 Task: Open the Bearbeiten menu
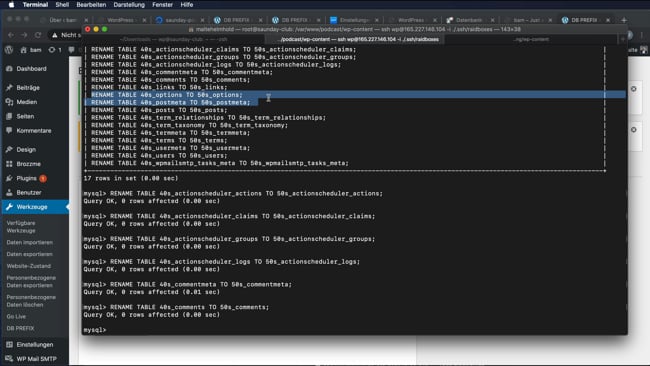click(x=91, y=5)
